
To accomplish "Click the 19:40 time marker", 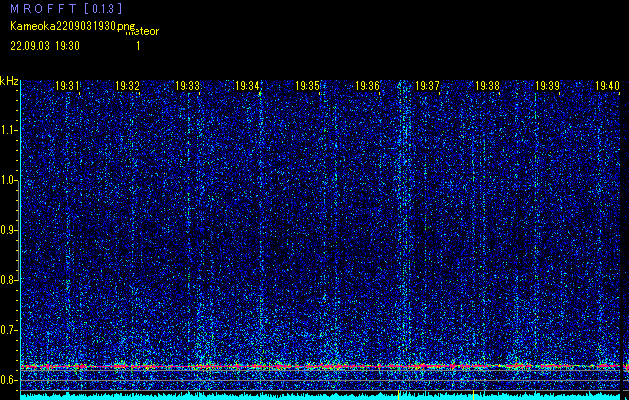I will click(x=607, y=85).
